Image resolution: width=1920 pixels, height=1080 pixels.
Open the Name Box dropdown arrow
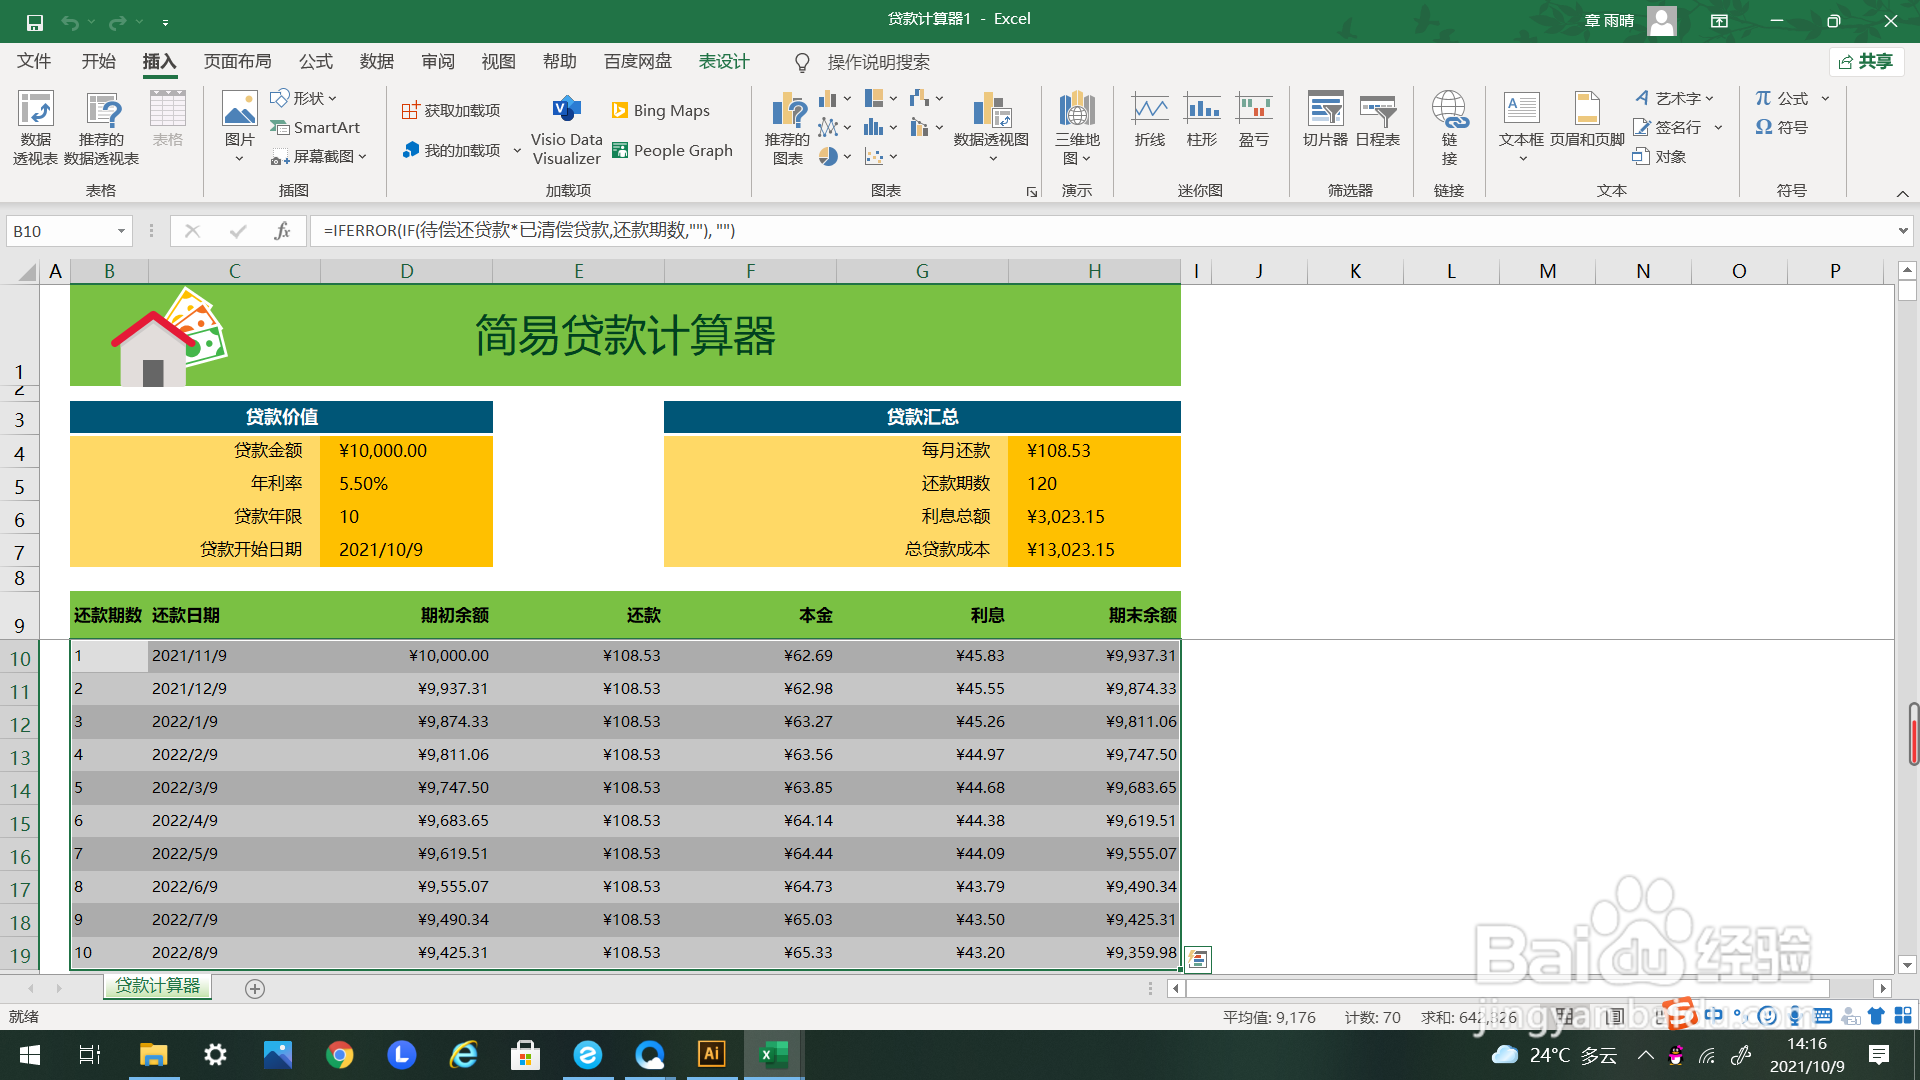(x=121, y=231)
